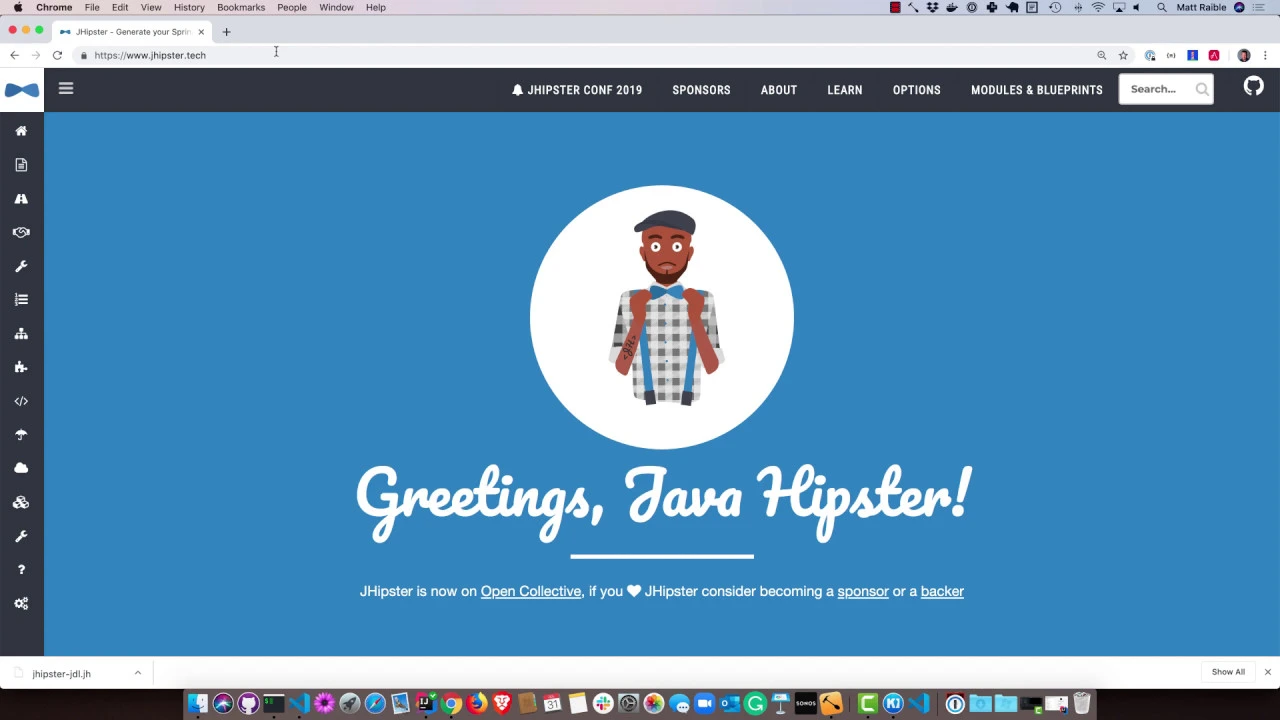1280x720 pixels.
Task: Click the handshake icon in sidebar
Action: [x=21, y=232]
